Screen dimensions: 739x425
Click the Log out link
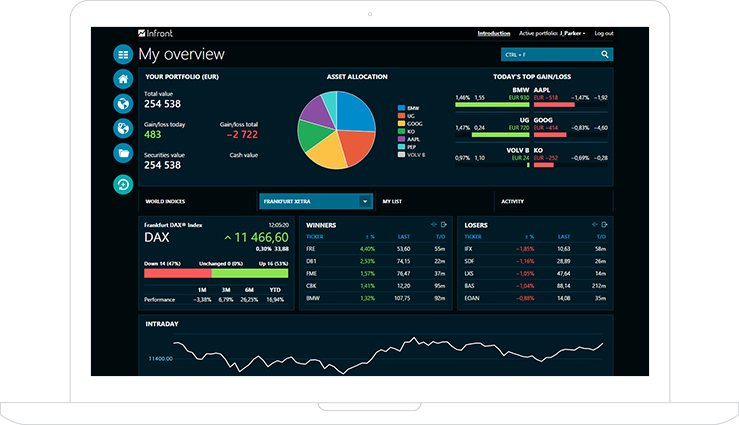click(x=604, y=33)
